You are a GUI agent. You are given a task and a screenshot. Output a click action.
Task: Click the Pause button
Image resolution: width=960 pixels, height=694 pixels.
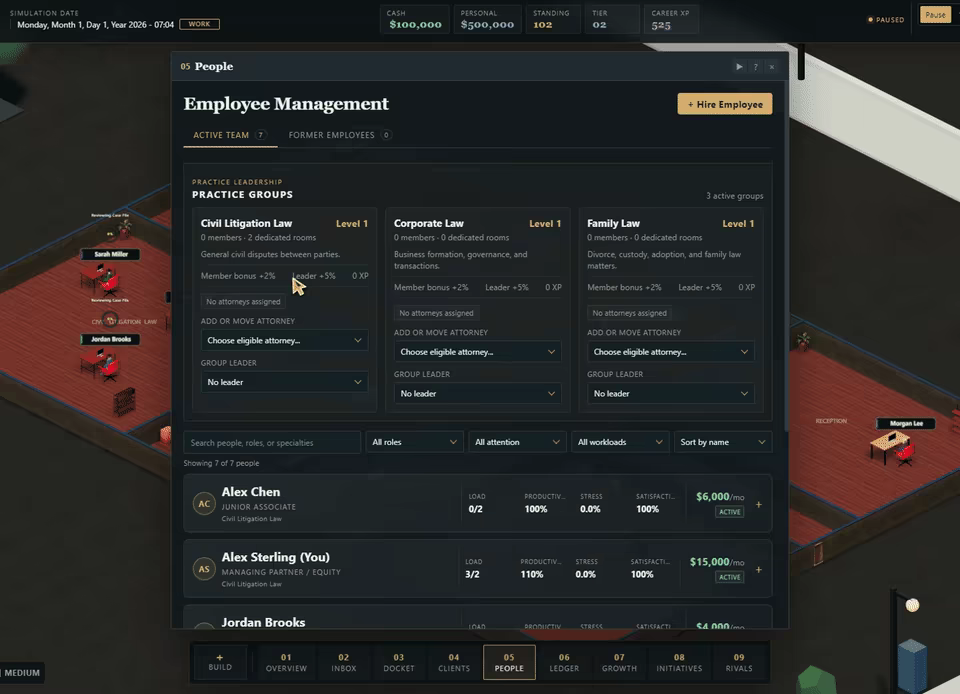(x=935, y=15)
